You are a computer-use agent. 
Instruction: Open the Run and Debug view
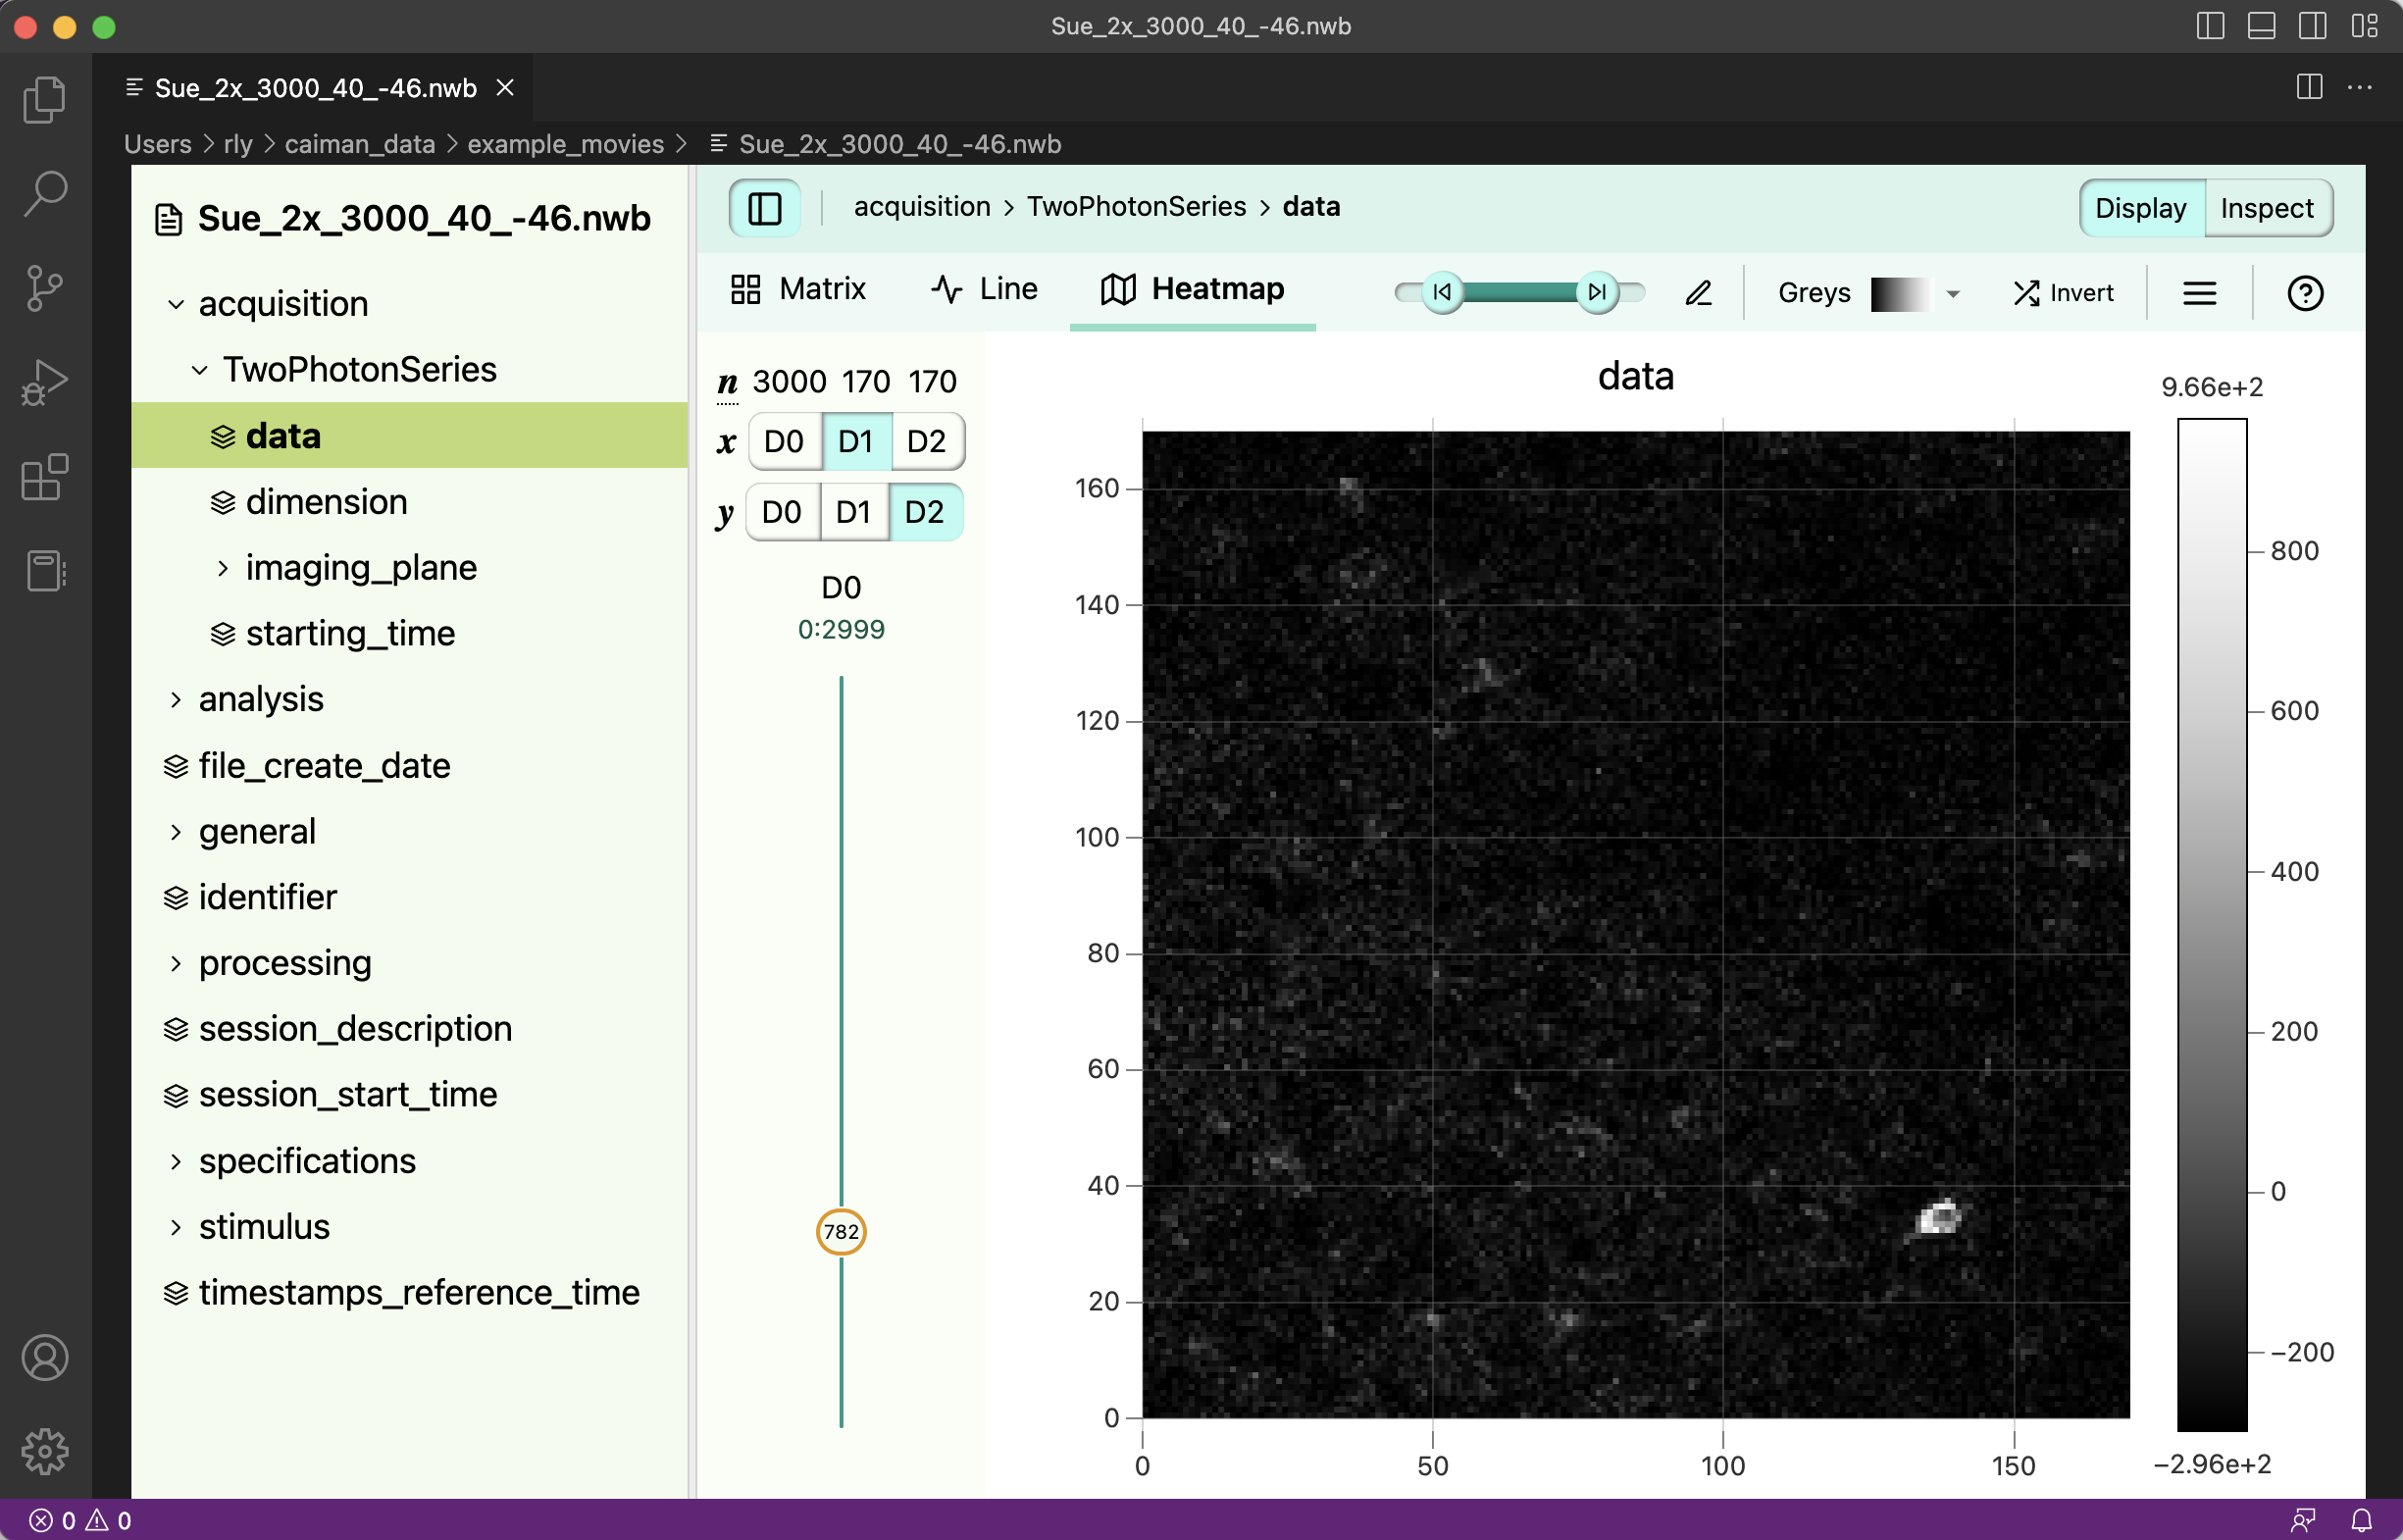(x=44, y=383)
